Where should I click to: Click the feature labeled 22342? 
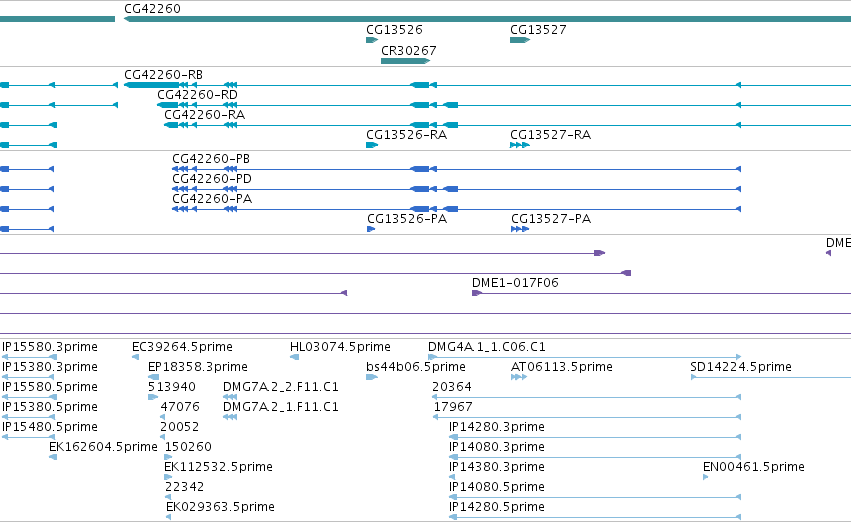click(185, 488)
